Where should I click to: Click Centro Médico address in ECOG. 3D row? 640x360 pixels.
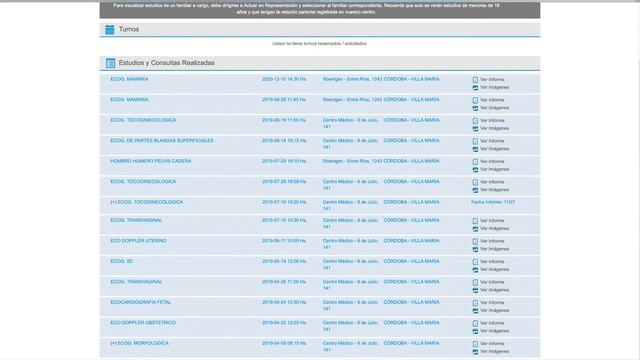click(x=351, y=264)
